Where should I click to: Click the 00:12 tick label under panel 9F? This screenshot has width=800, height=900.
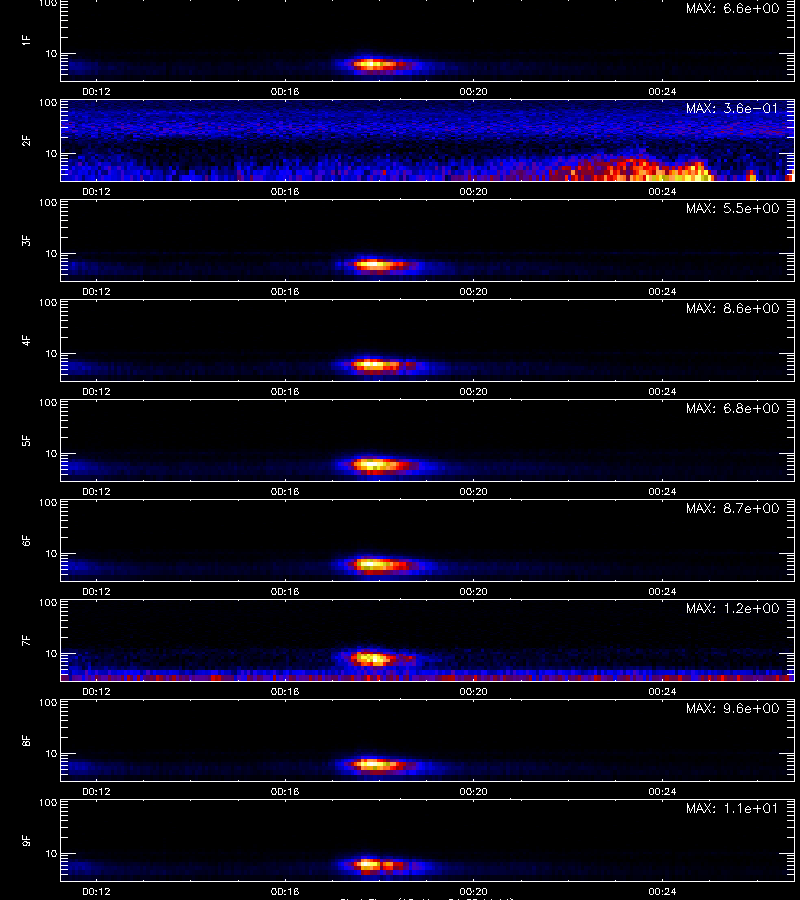coord(96,891)
